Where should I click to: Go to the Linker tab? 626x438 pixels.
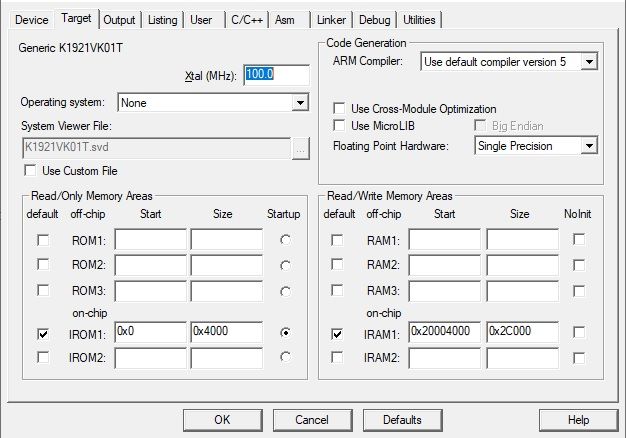pyautogui.click(x=331, y=20)
